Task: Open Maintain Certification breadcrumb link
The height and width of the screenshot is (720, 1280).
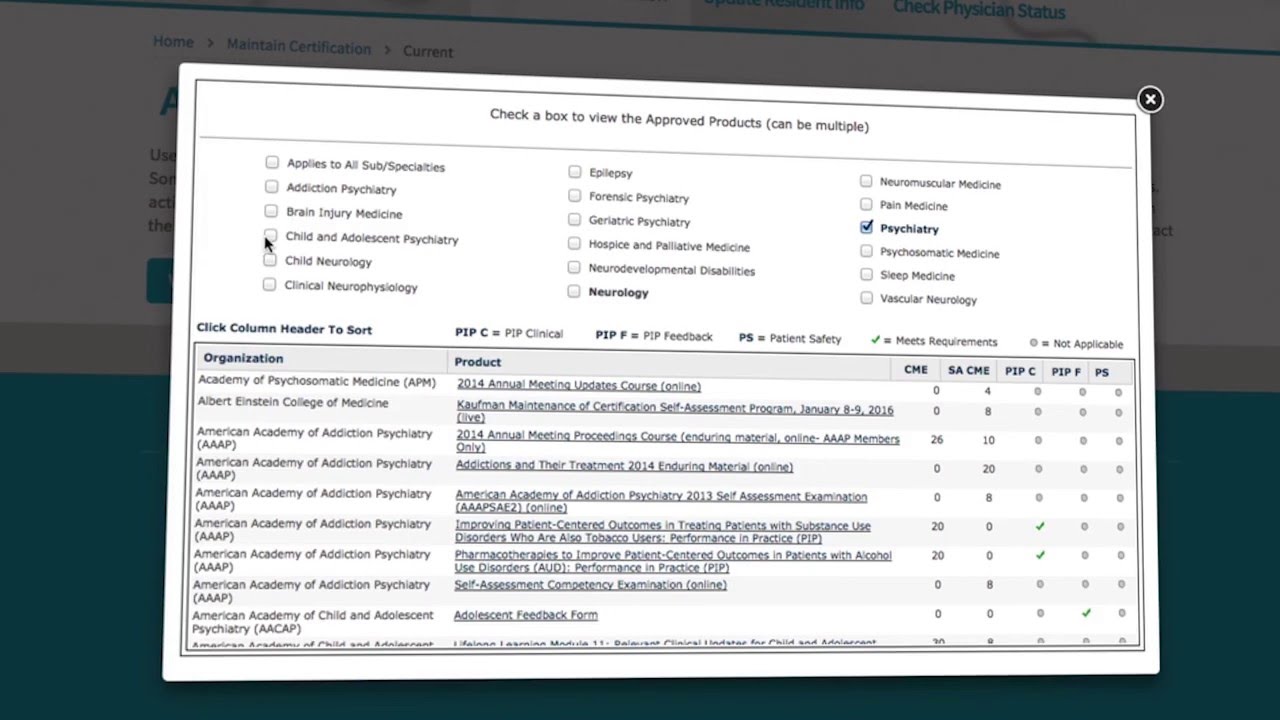Action: coord(298,47)
